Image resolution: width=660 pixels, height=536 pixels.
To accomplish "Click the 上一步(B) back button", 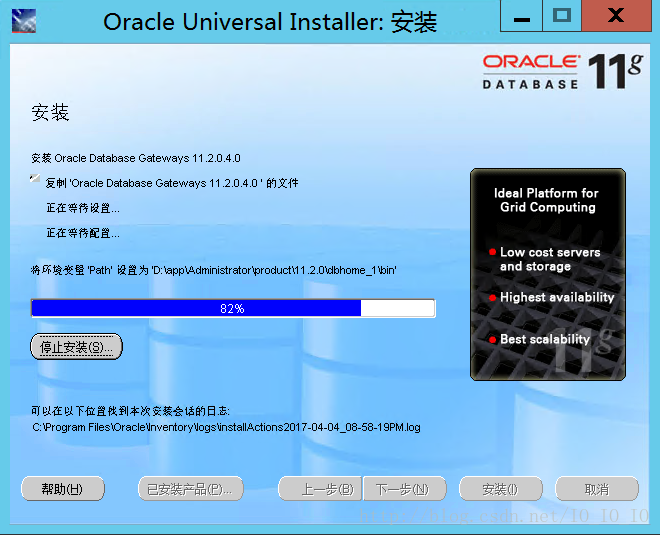I will pos(320,489).
